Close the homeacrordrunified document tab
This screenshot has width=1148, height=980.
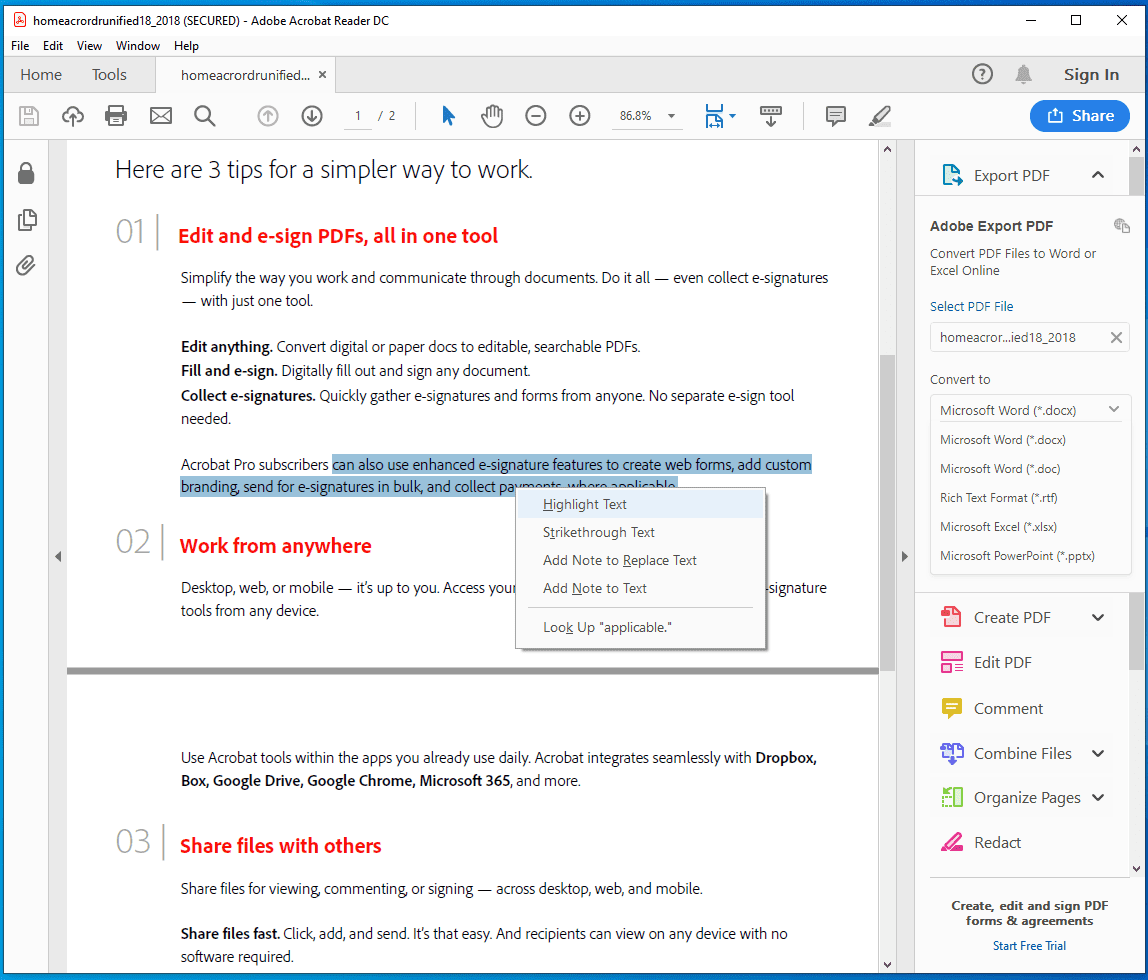[322, 75]
